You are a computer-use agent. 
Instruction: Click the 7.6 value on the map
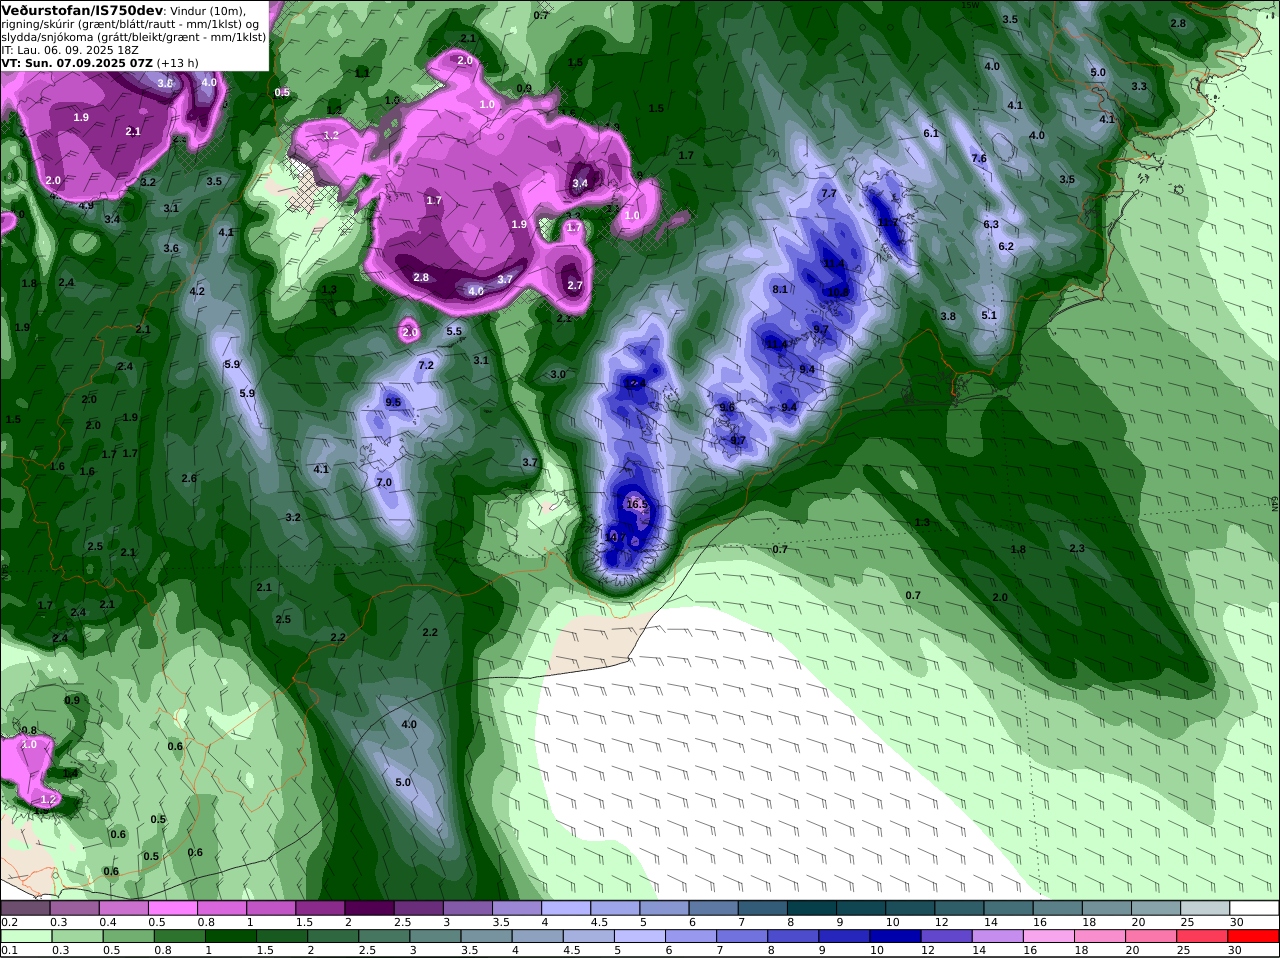pyautogui.click(x=979, y=158)
